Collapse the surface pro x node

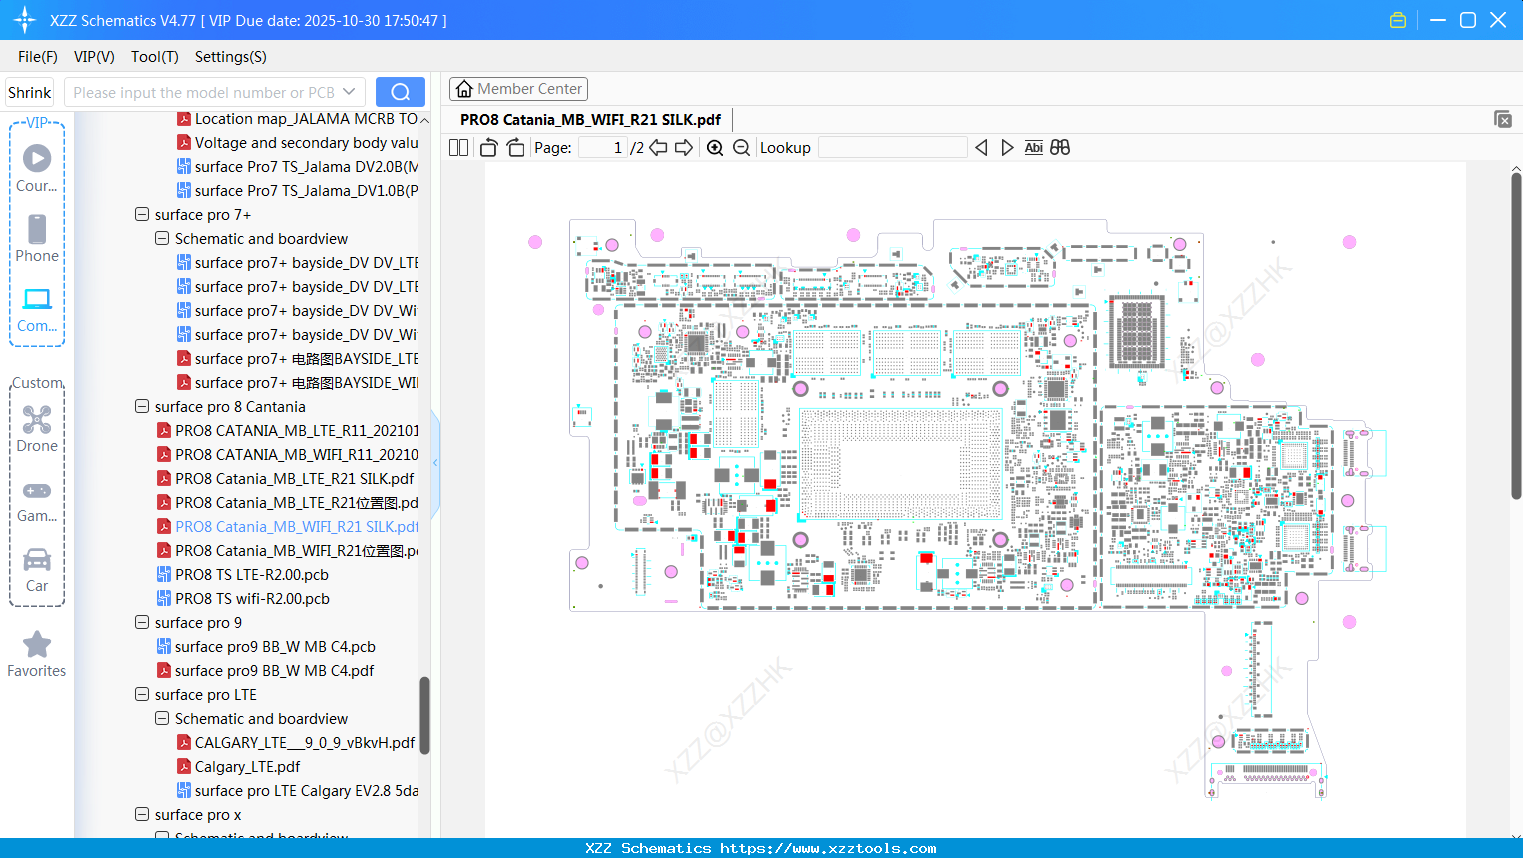(142, 814)
